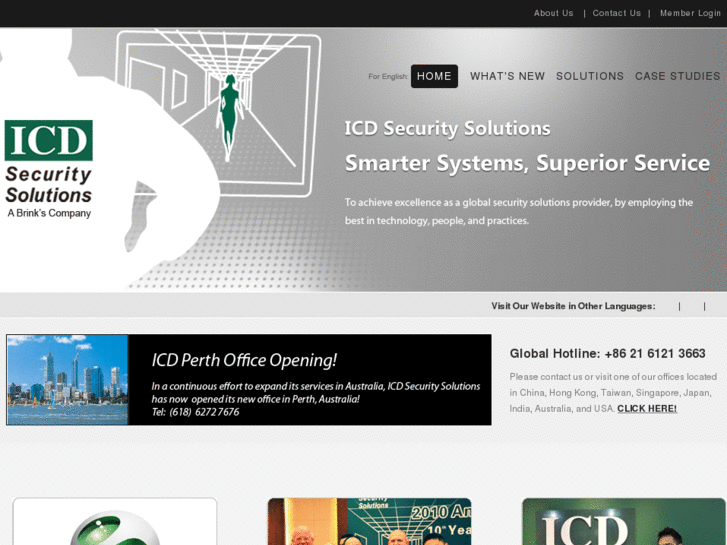The image size is (727, 545).
Task: Click the mission statement starting 'To achieve excellence'
Action: coord(519,212)
